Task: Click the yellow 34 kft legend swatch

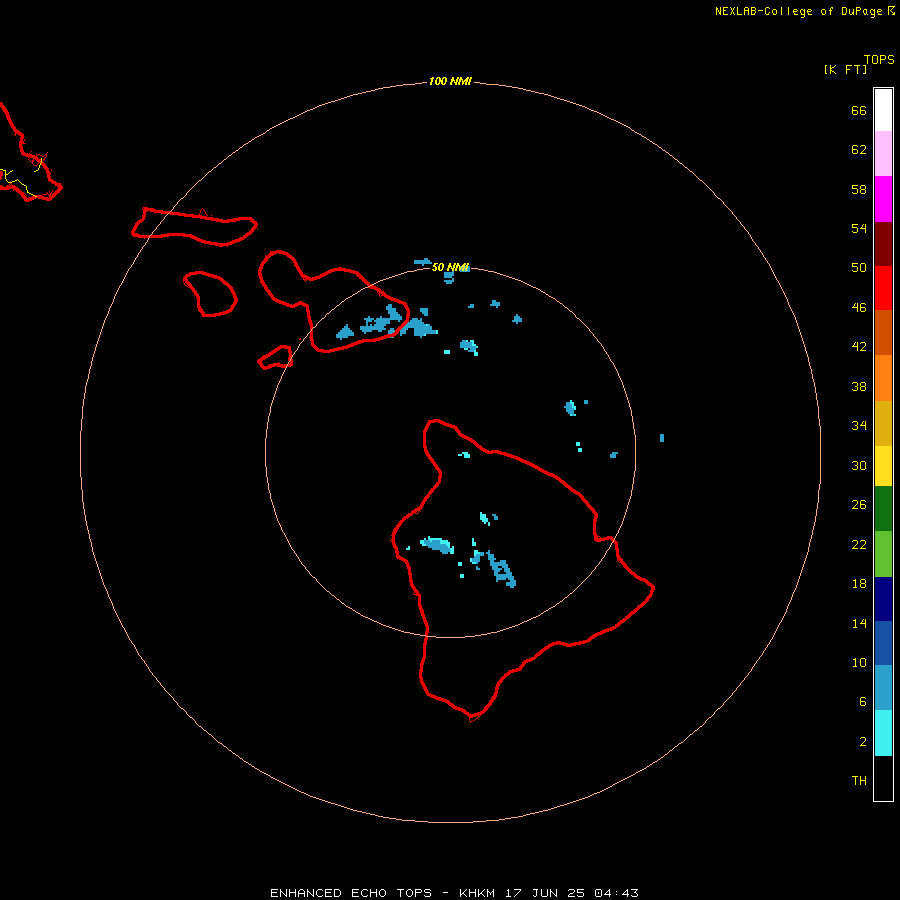Action: pos(883,466)
